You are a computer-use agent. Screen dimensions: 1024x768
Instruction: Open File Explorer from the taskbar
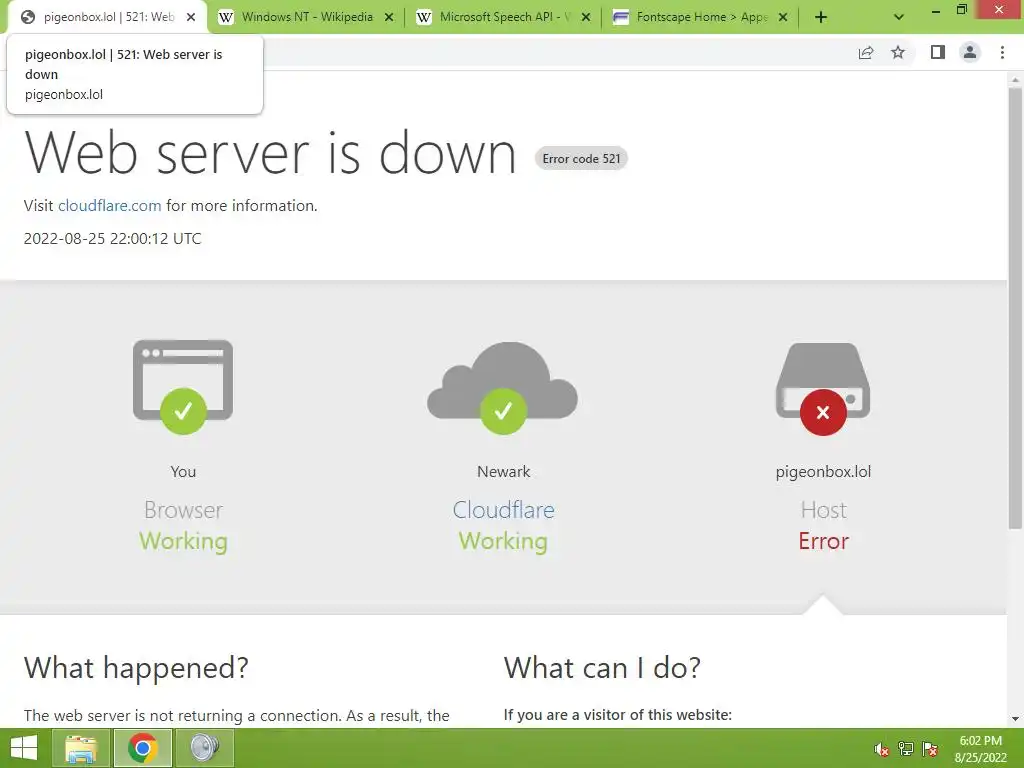coord(81,748)
